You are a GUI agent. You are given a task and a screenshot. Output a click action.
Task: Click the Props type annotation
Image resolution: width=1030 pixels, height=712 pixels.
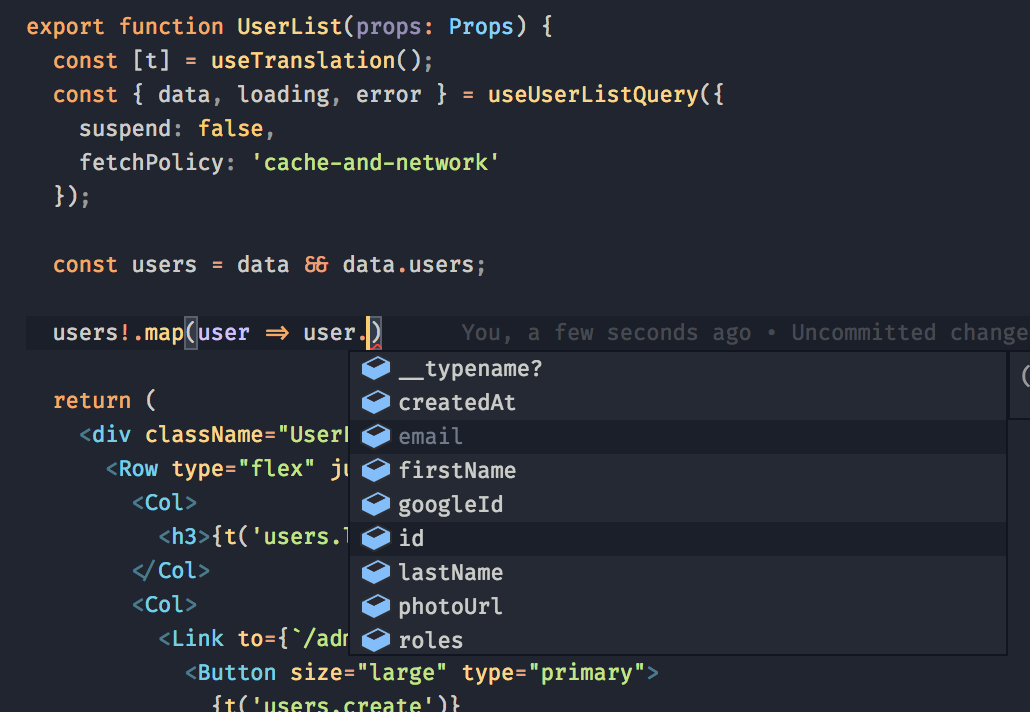[481, 27]
